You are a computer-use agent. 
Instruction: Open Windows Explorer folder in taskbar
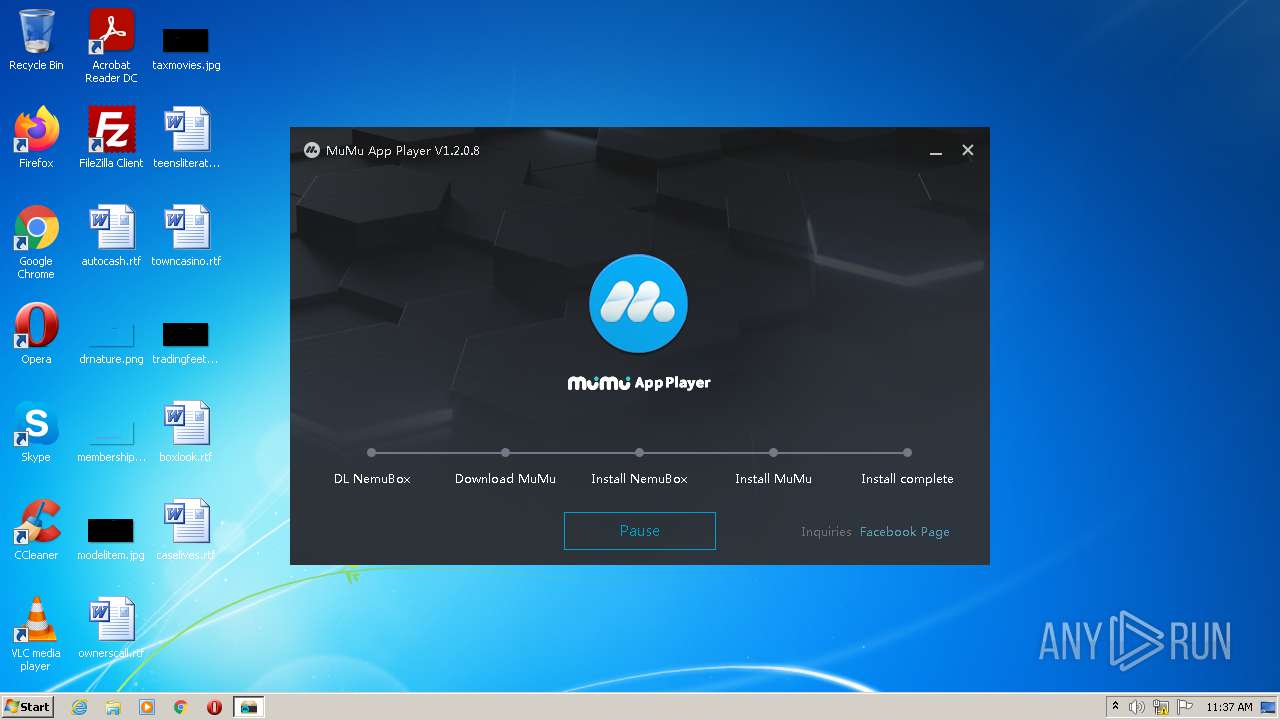[x=113, y=707]
